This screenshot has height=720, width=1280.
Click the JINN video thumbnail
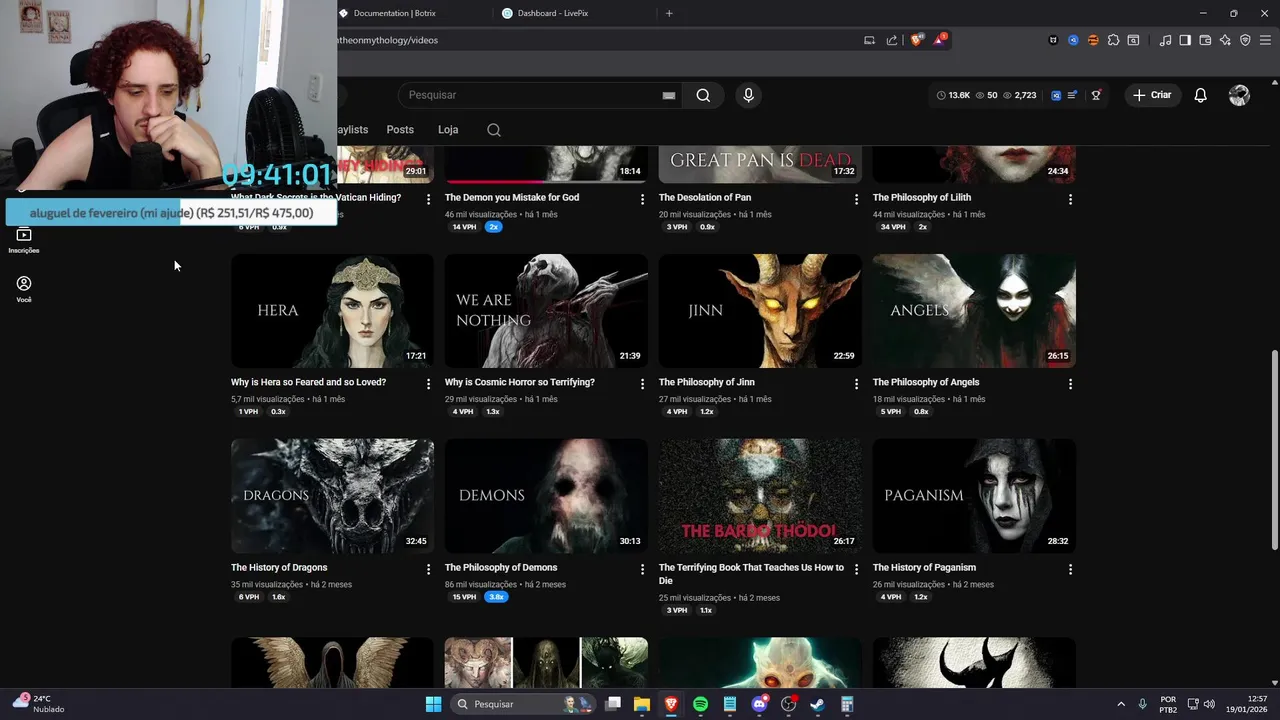tap(760, 311)
